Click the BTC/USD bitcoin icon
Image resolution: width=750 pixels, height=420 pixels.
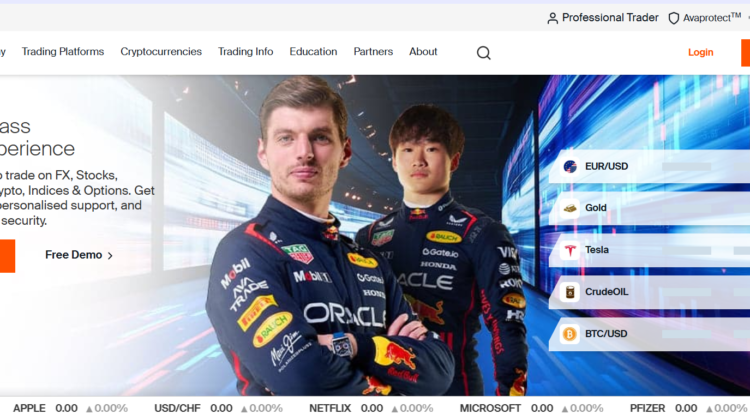(x=570, y=334)
